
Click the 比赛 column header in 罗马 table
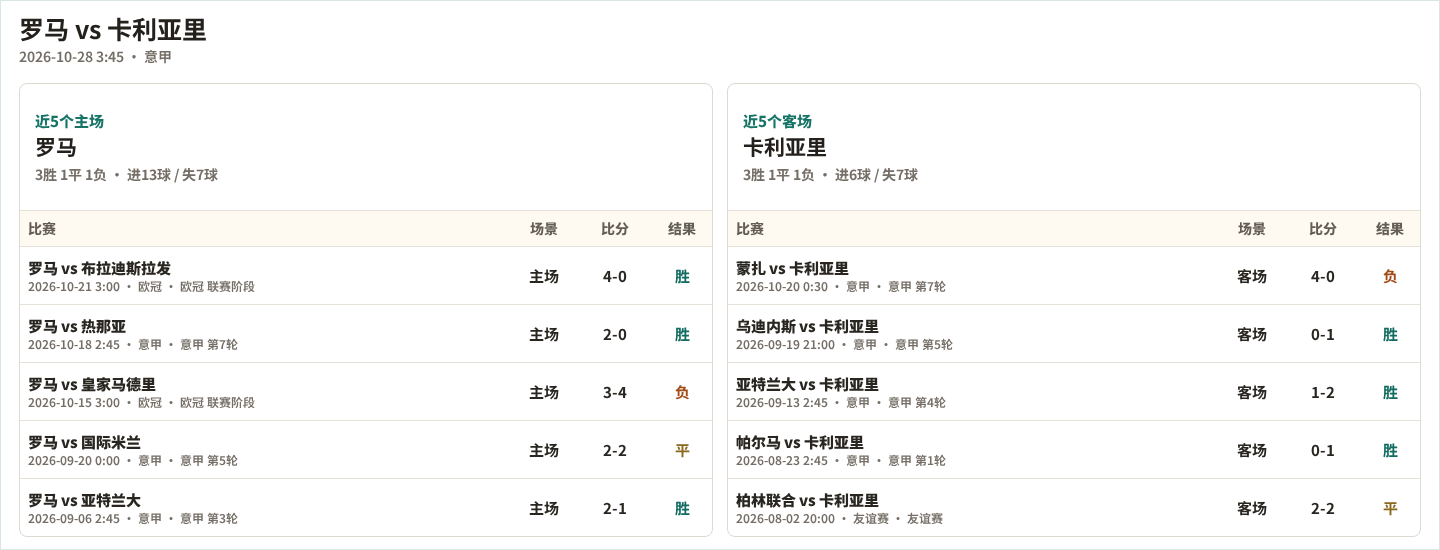(x=42, y=229)
